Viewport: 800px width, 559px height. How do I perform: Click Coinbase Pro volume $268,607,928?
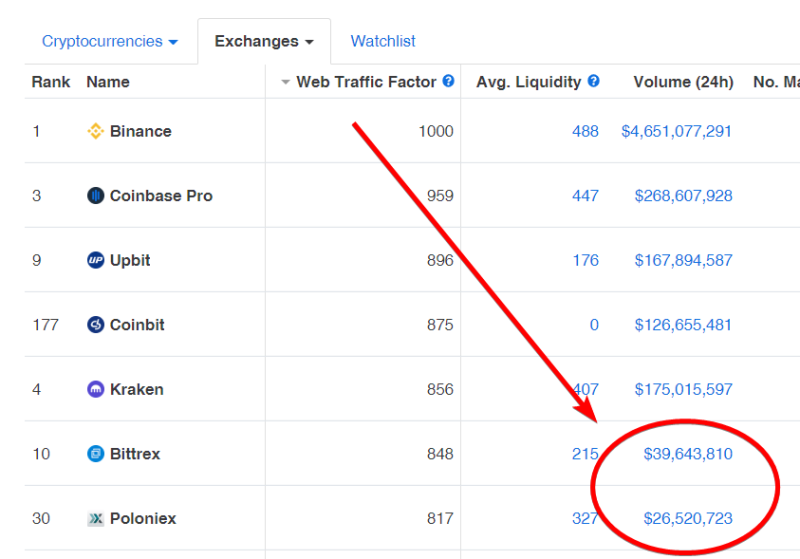point(683,196)
